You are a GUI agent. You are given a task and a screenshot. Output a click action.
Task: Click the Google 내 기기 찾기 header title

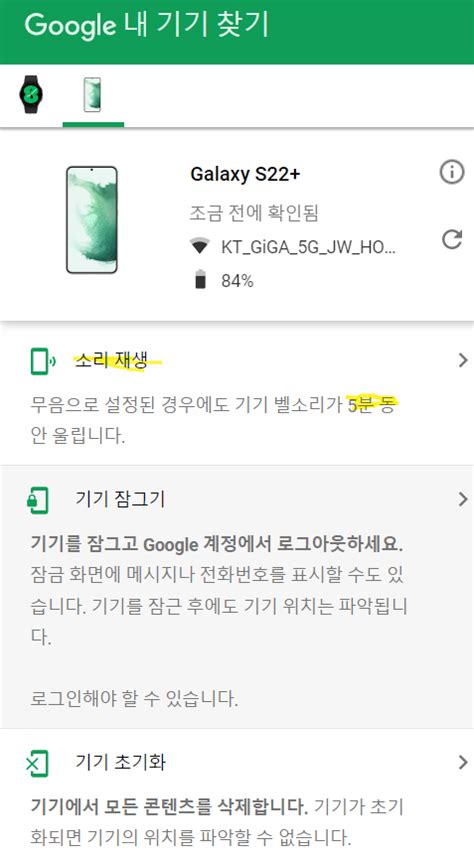point(147,26)
